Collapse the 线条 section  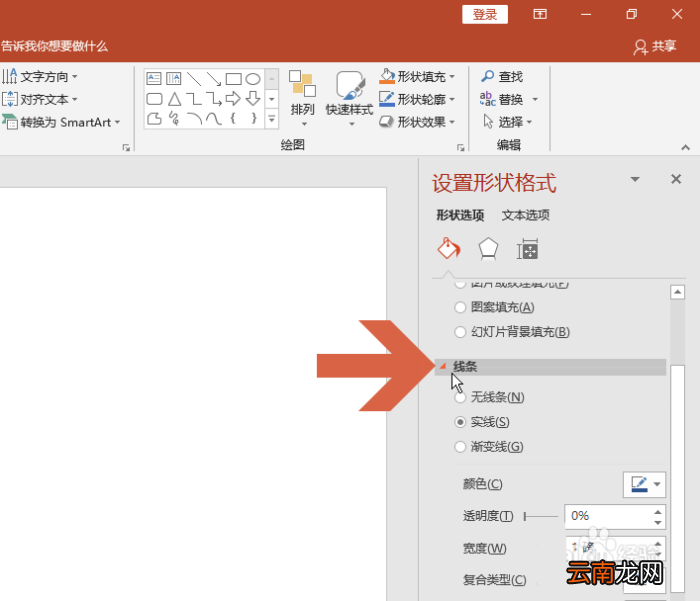pos(443,366)
